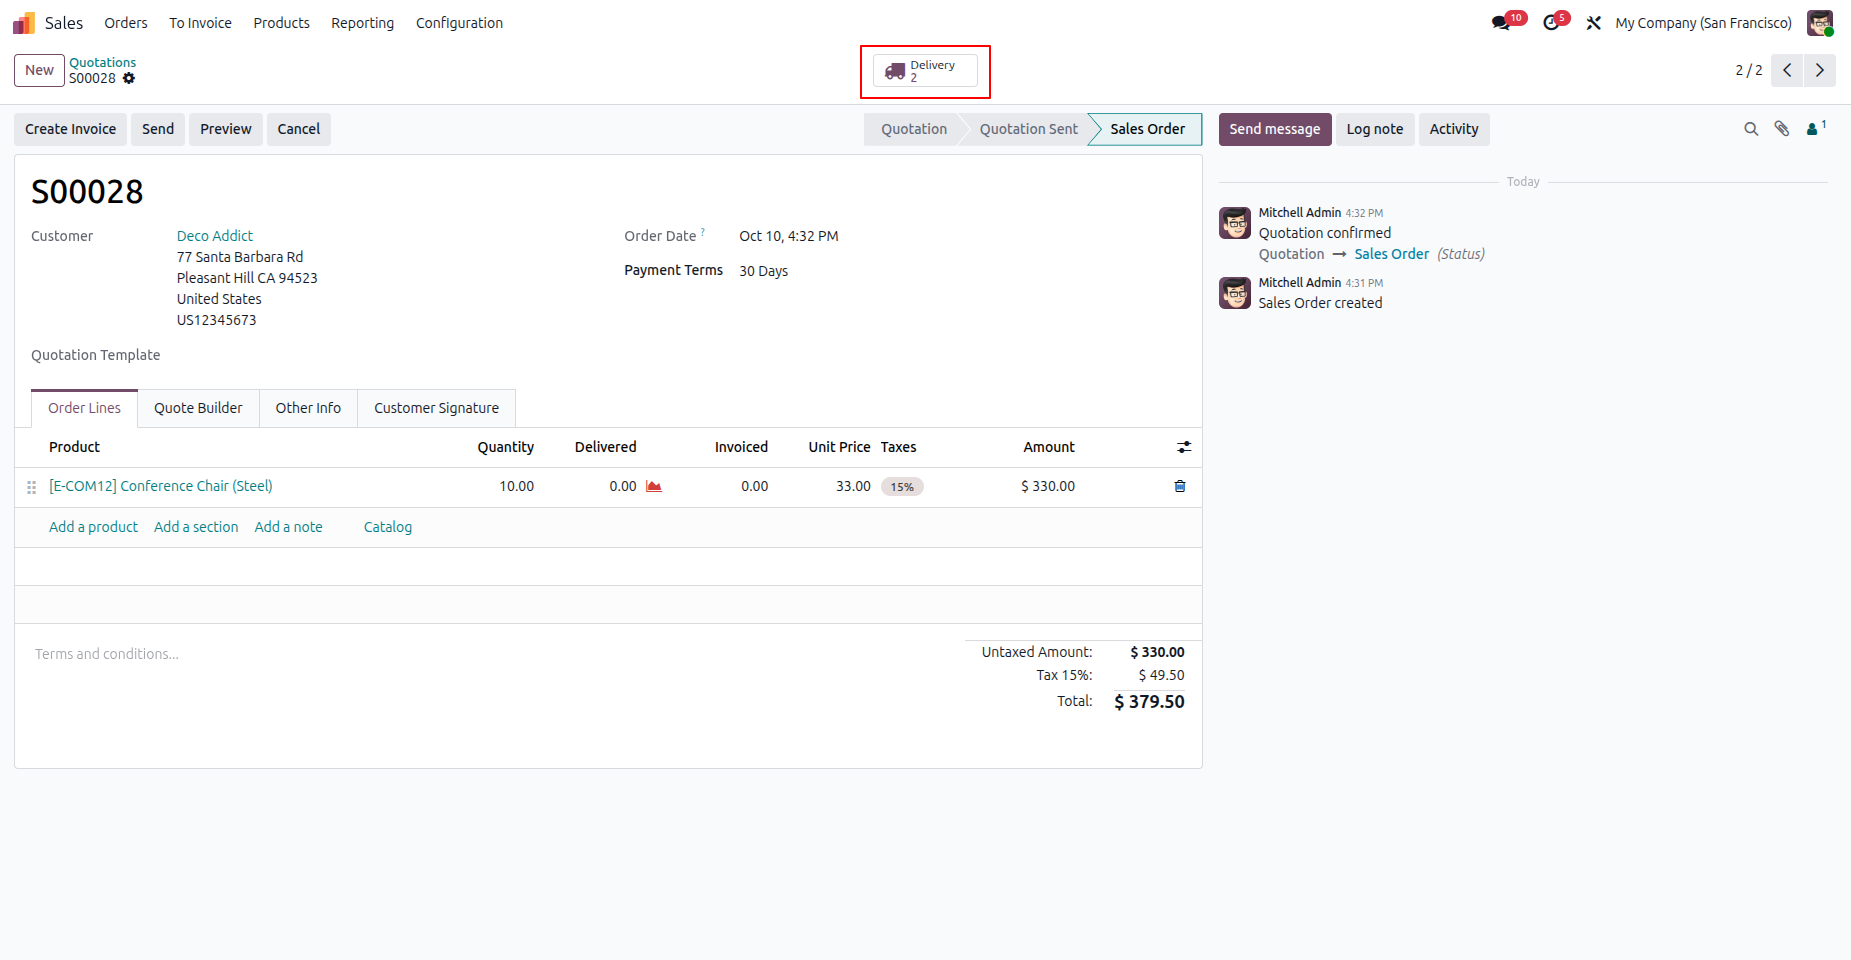Click the invoiced 0.00 cell
The image size is (1851, 960).
755,486
